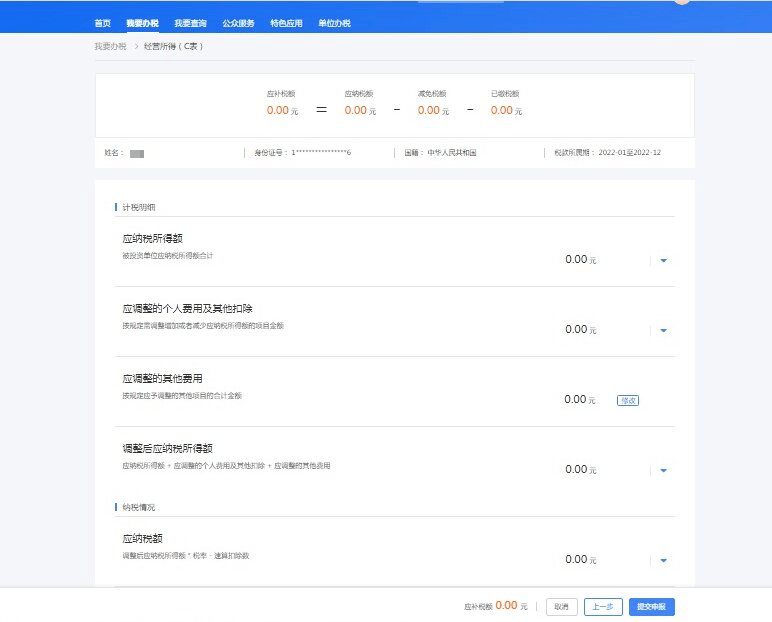Click 修改 button for 应调整的其他费用
772x622 pixels.
[628, 400]
